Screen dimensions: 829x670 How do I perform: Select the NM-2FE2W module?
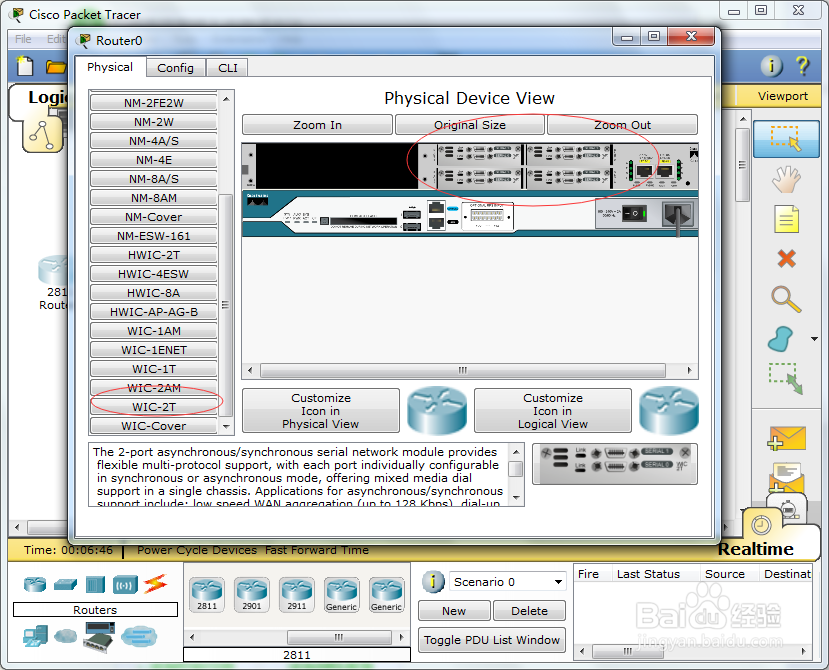click(153, 103)
